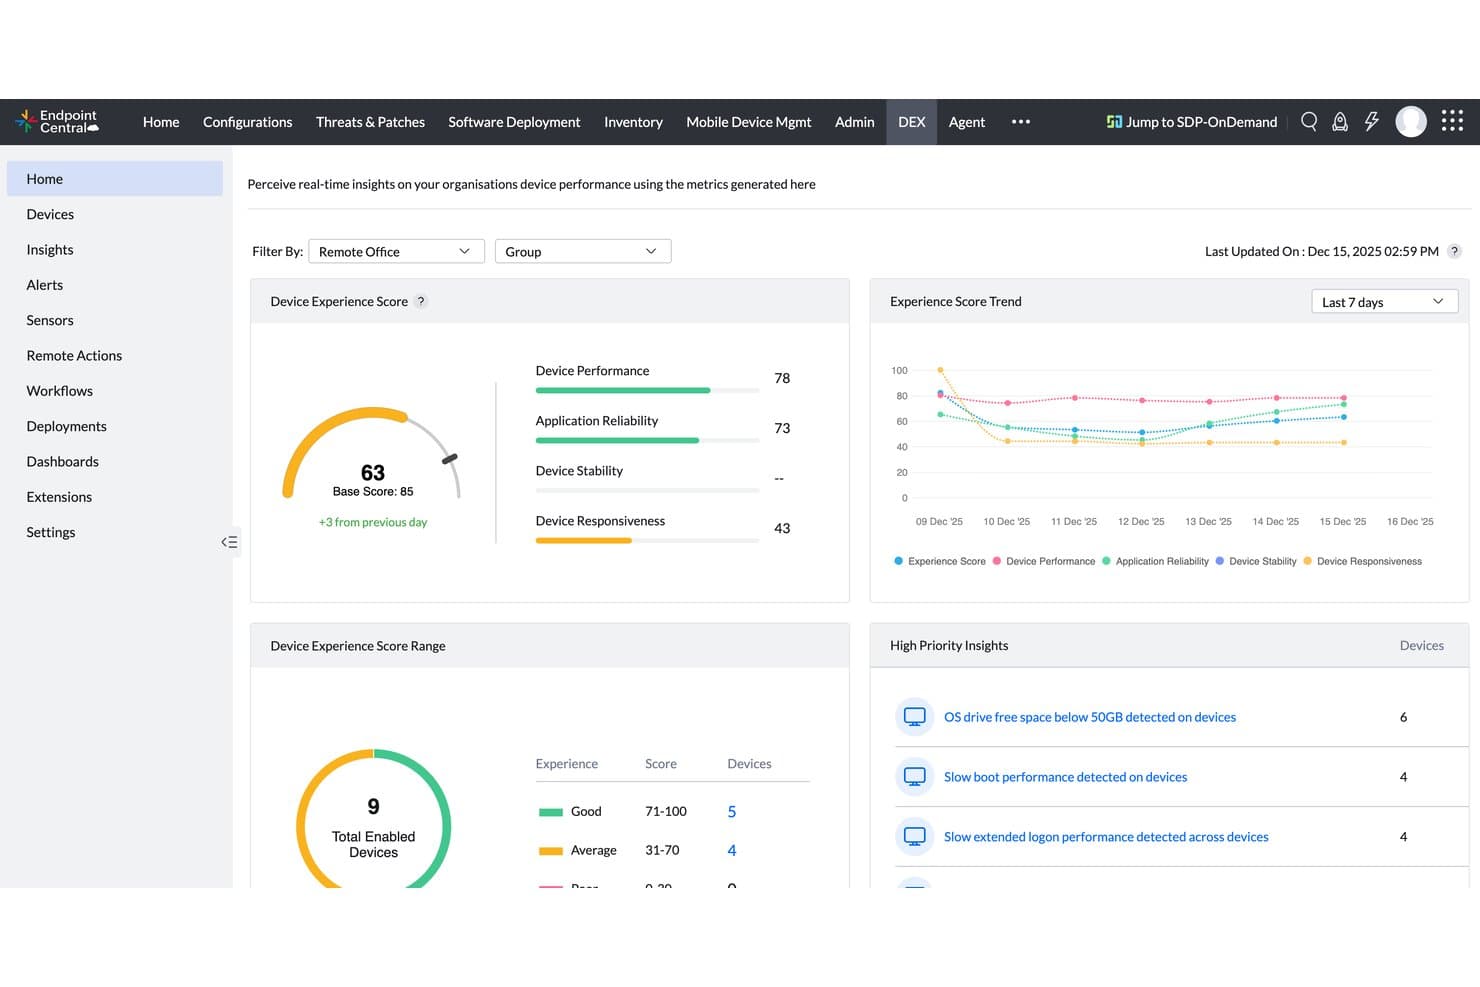1480x987 pixels.
Task: Click the SDP icon beside Jump to SDP-OnDemand
Action: (x=1114, y=122)
